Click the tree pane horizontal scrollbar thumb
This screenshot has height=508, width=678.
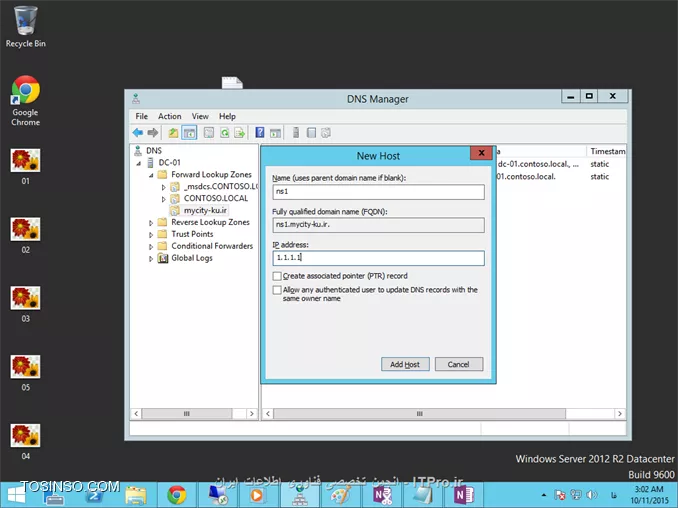(x=187, y=414)
